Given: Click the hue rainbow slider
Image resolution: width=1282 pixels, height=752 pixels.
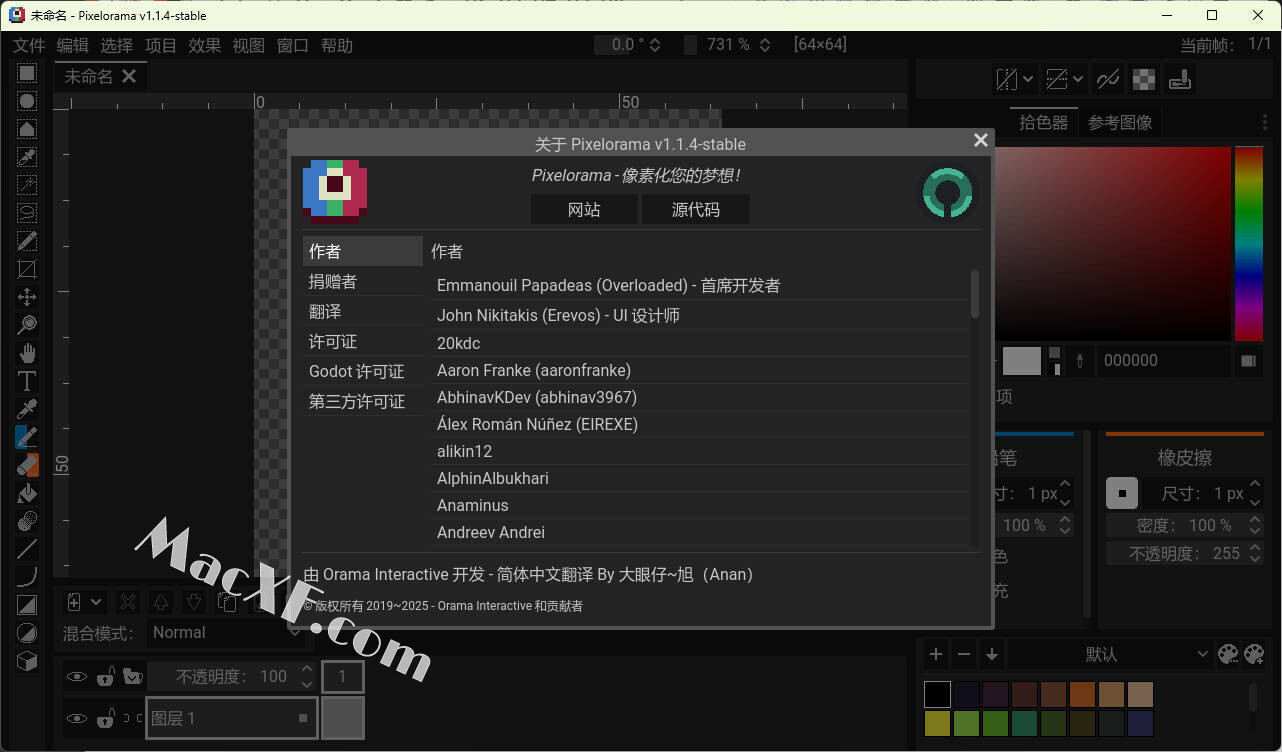Looking at the screenshot, I should 1249,244.
